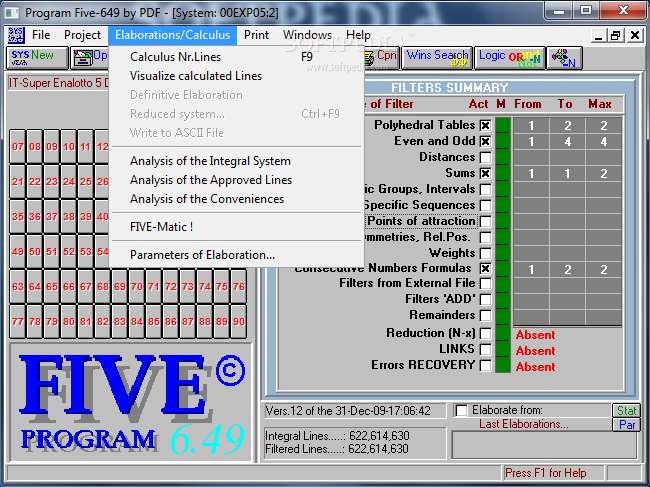Viewport: 650px width, 487px height.
Task: Restore the inner document window
Action: [x=616, y=36]
